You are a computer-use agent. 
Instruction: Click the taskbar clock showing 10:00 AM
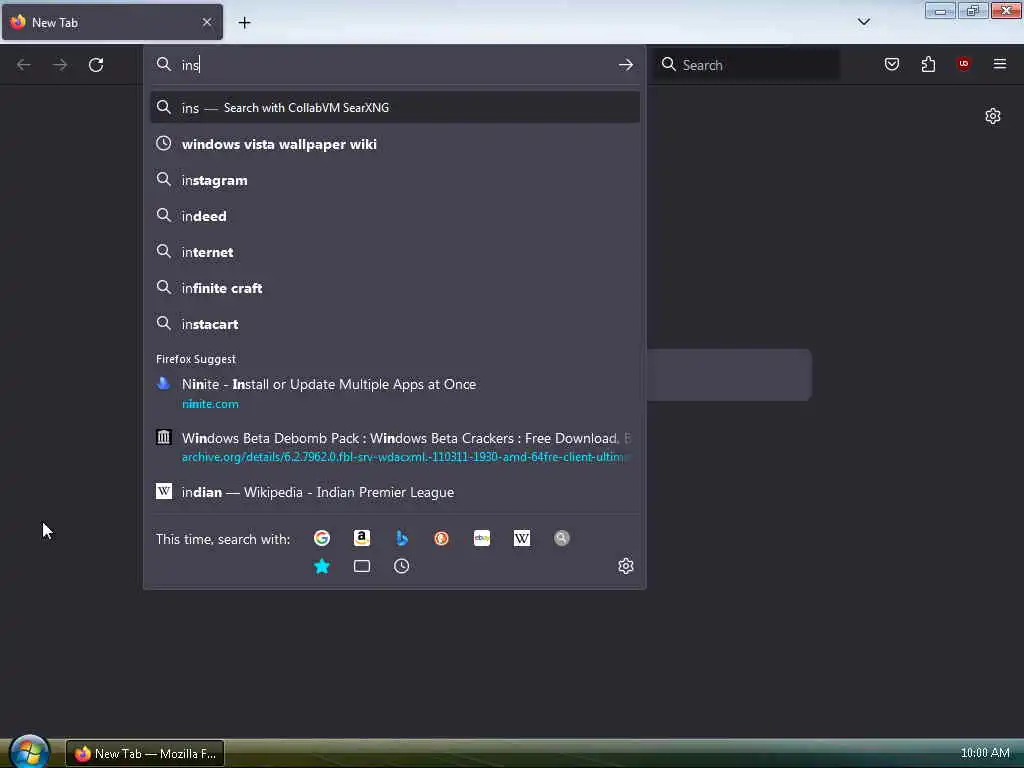pyautogui.click(x=985, y=753)
